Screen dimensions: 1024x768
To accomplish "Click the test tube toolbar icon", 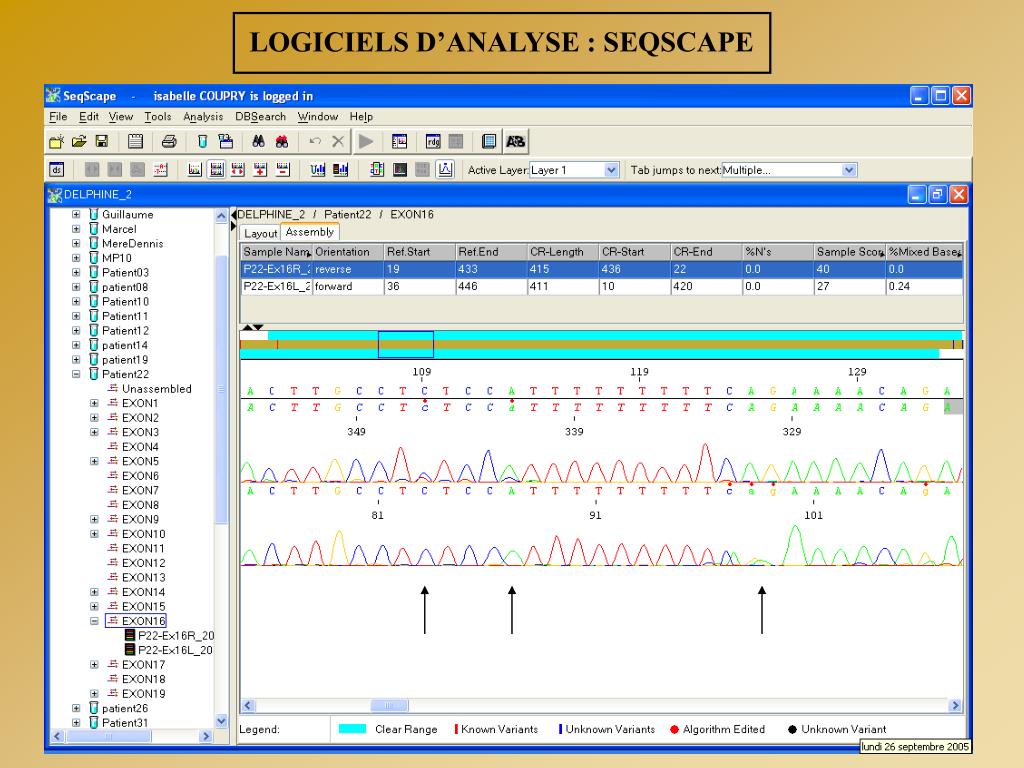I will point(202,141).
